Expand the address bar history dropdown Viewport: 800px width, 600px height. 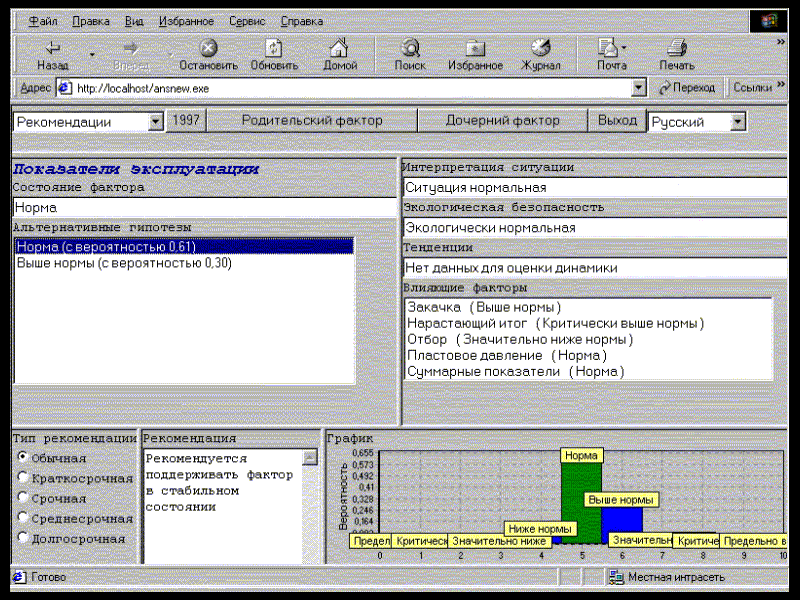pyautogui.click(x=638, y=88)
